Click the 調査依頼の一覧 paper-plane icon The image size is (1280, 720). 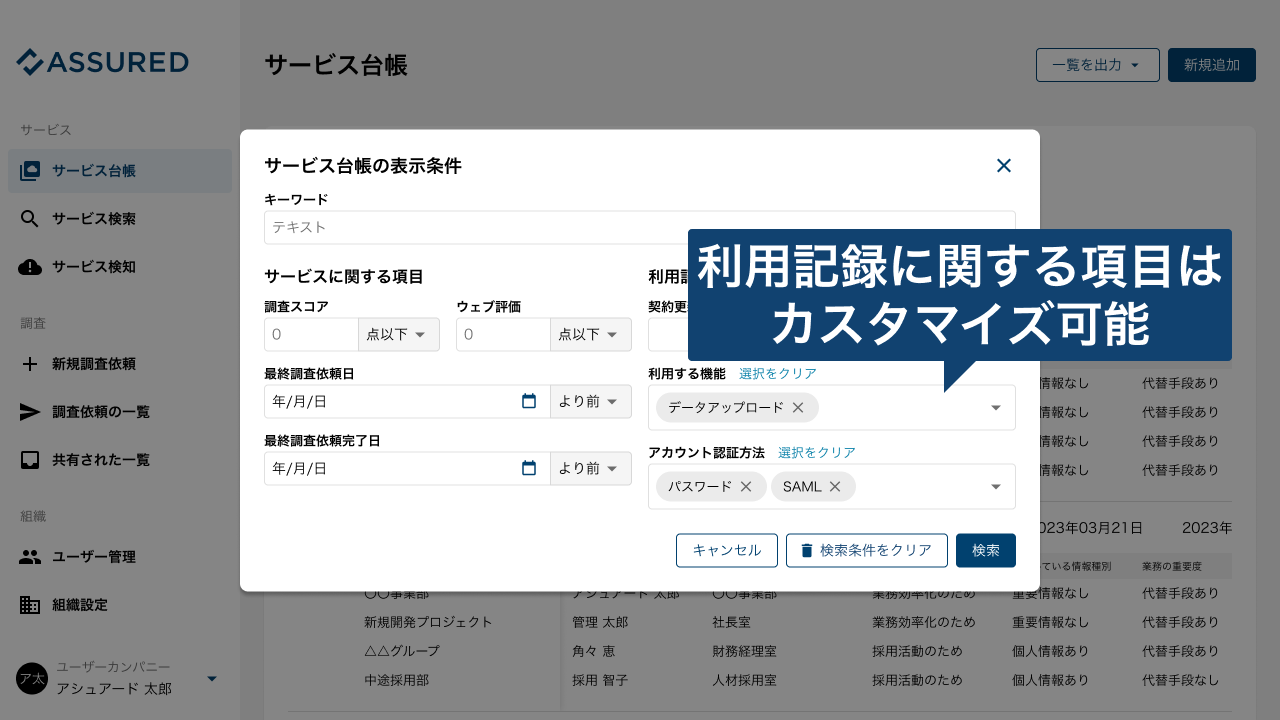32,412
